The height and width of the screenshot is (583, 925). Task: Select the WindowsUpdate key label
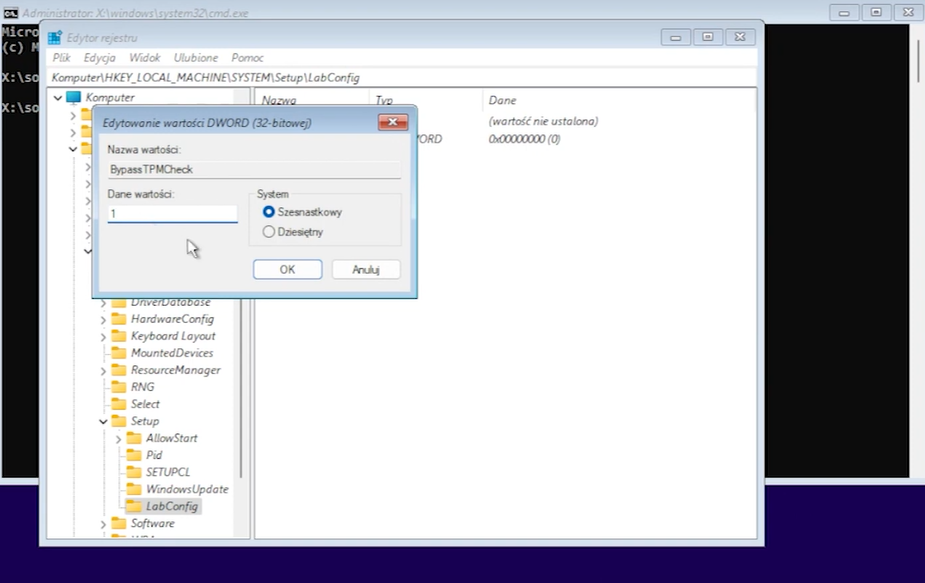coord(187,489)
